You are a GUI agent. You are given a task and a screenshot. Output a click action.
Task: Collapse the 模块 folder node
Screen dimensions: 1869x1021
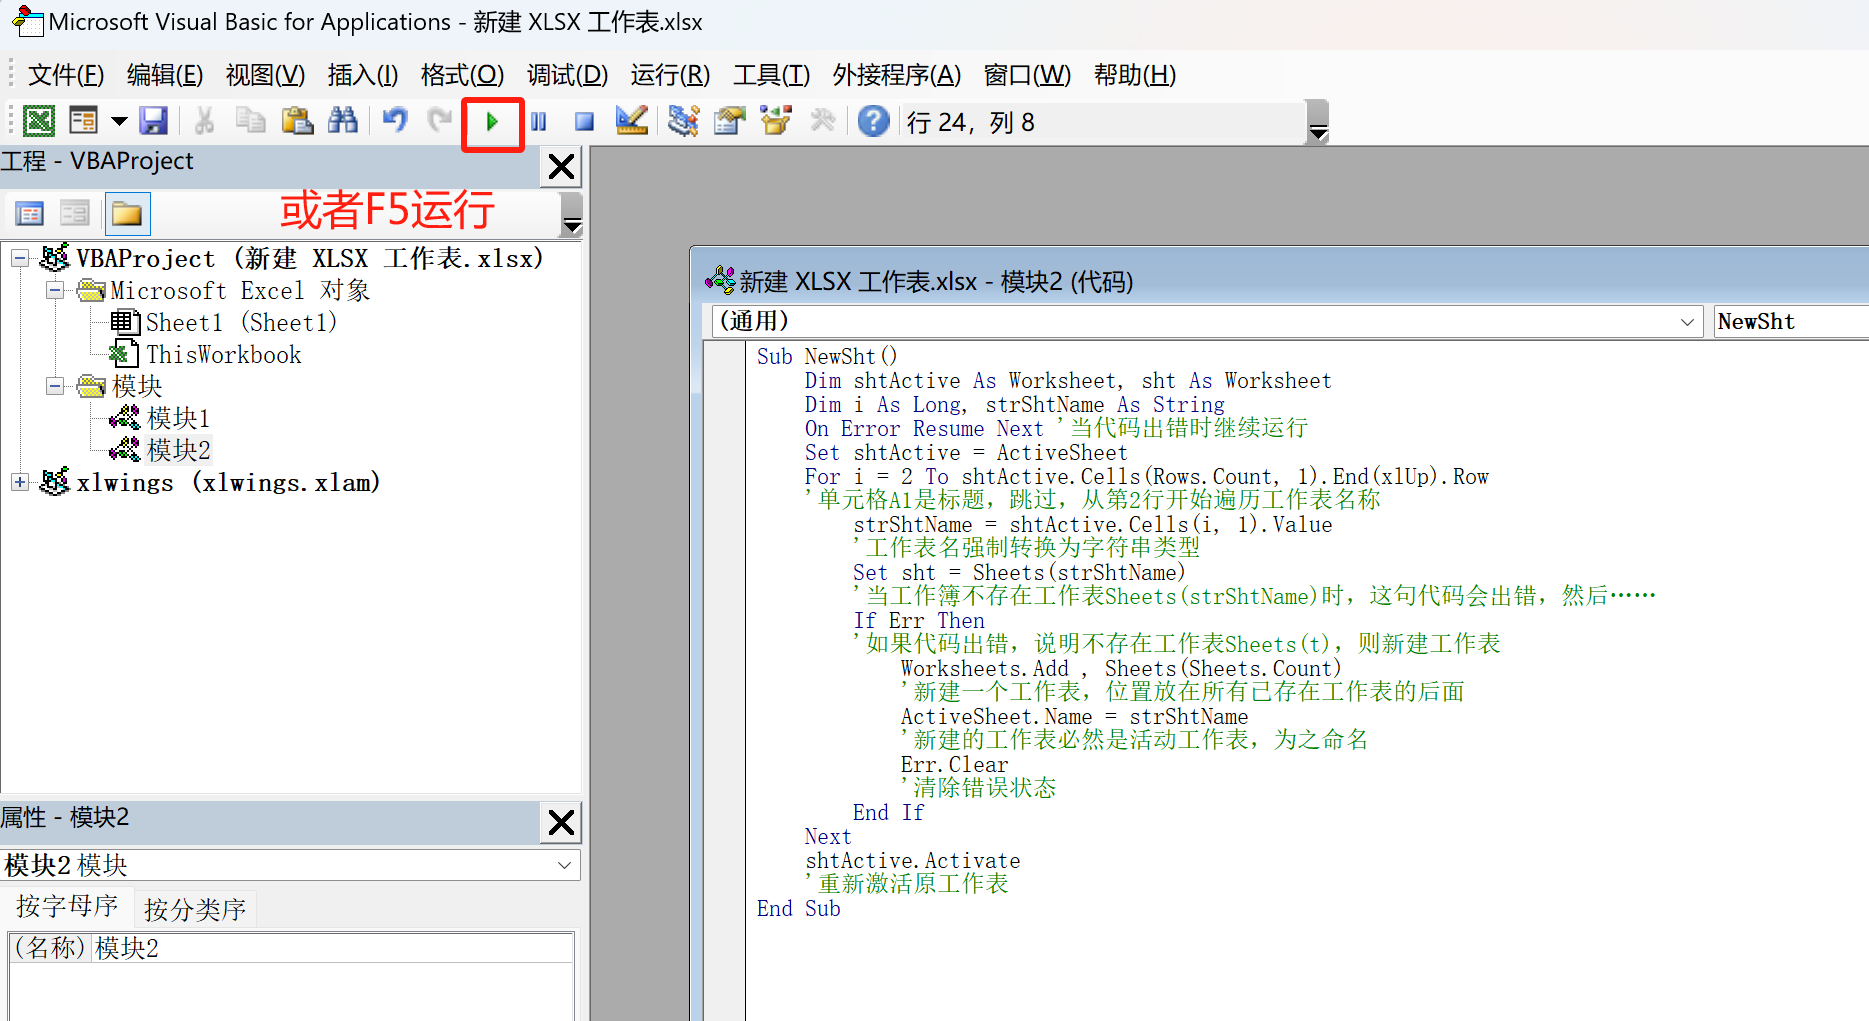55,386
